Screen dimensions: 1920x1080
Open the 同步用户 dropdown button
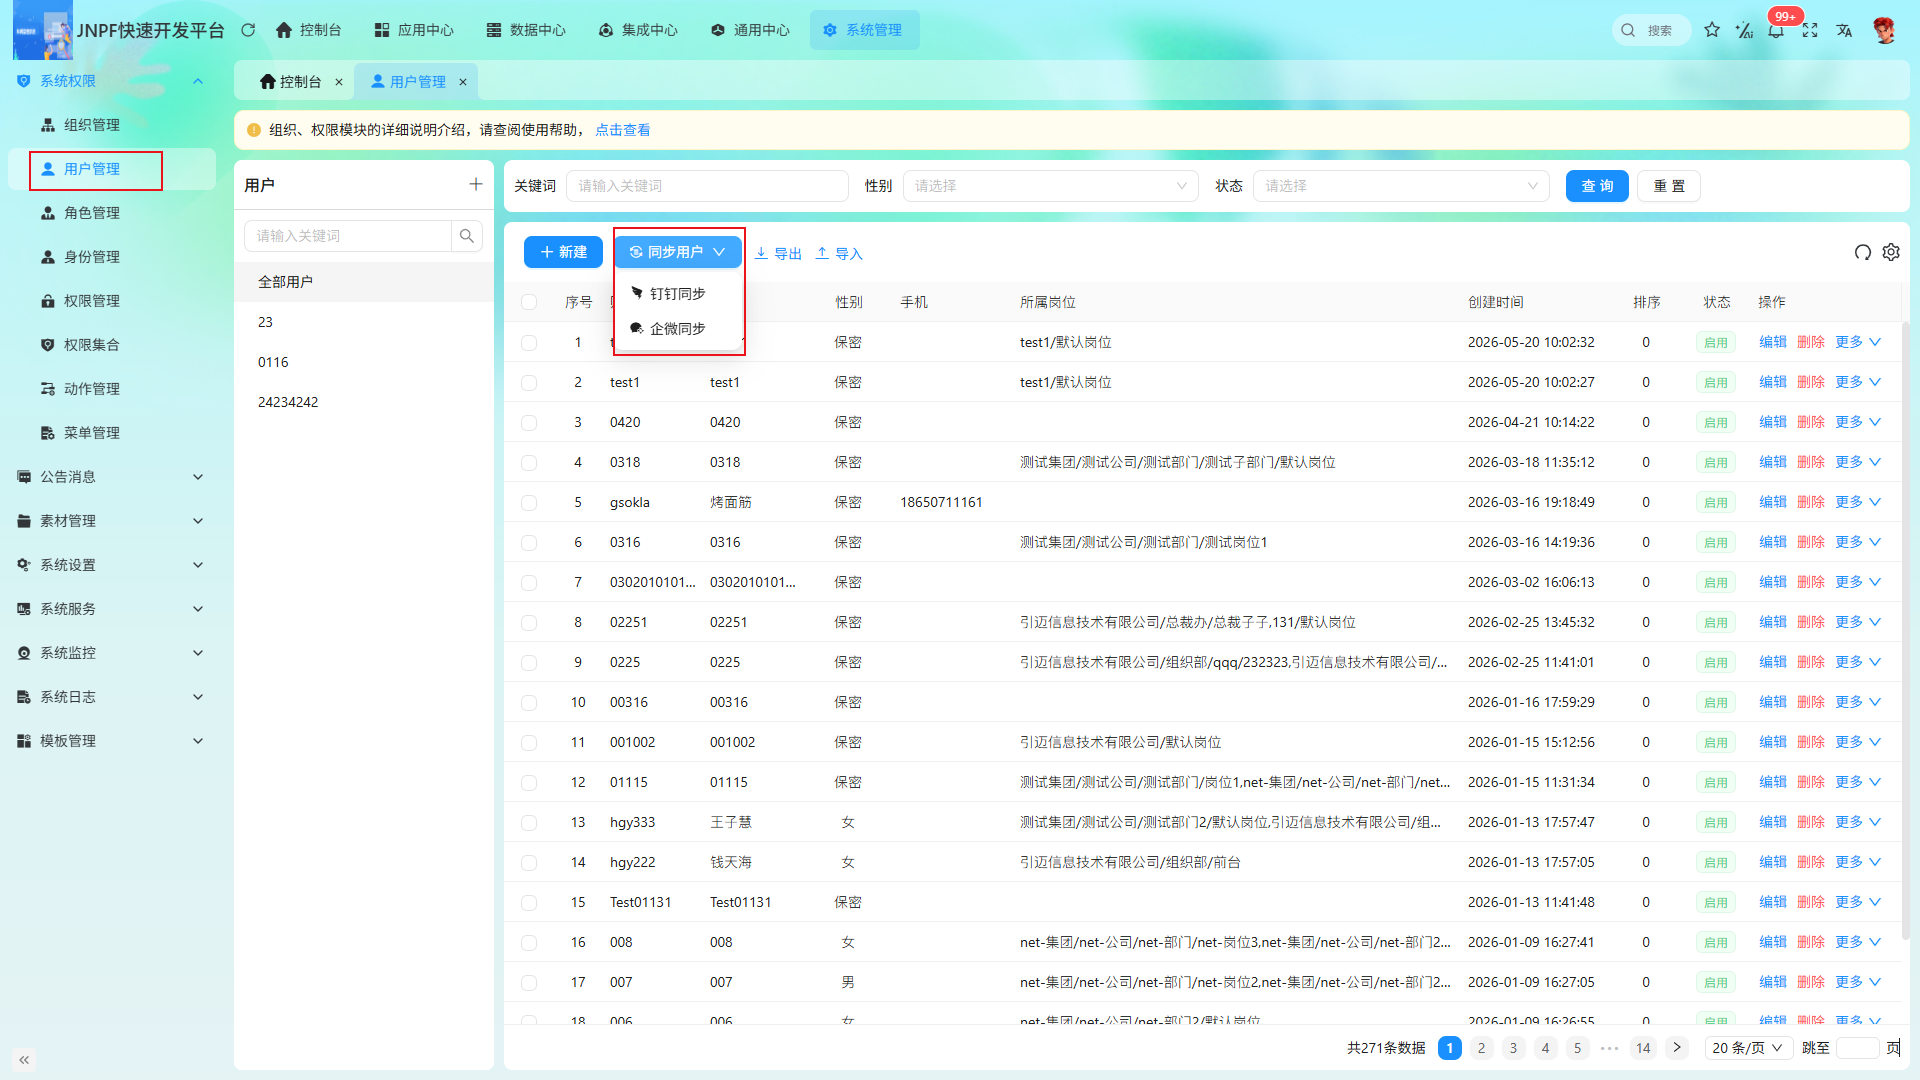pyautogui.click(x=678, y=252)
